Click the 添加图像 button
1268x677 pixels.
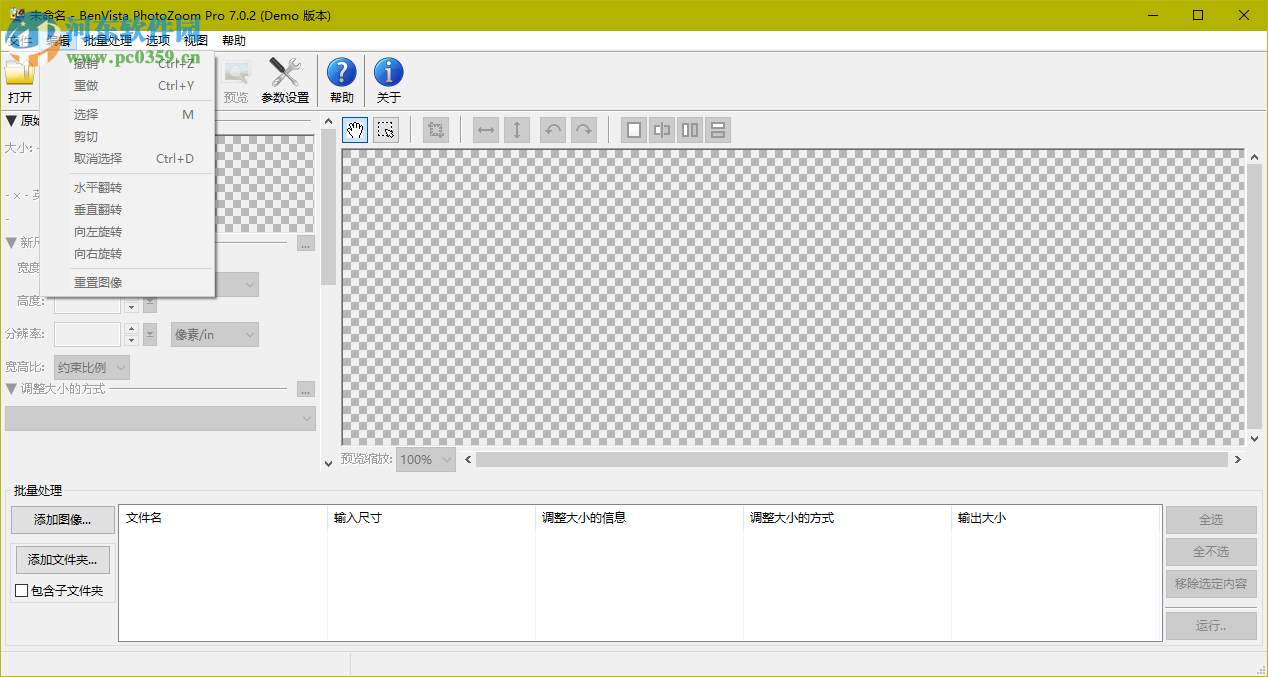(x=62, y=519)
